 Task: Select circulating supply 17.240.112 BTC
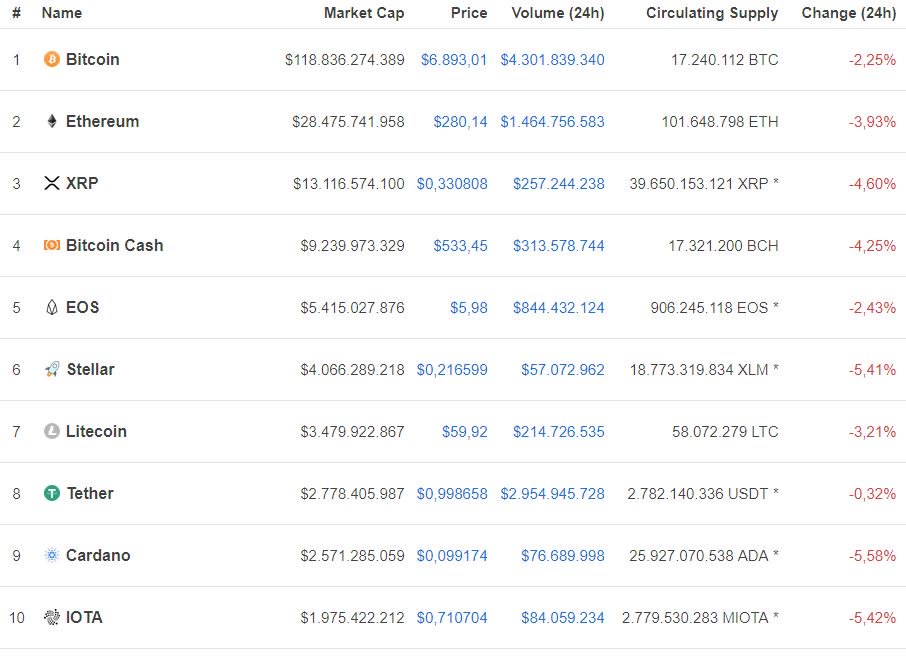tap(725, 60)
